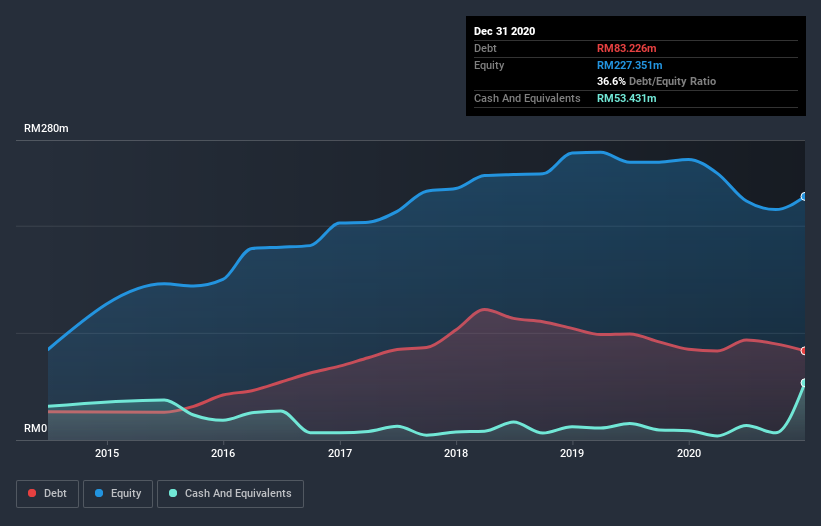The width and height of the screenshot is (821, 526).
Task: Click the blue Equity legend dot
Action: click(x=99, y=493)
